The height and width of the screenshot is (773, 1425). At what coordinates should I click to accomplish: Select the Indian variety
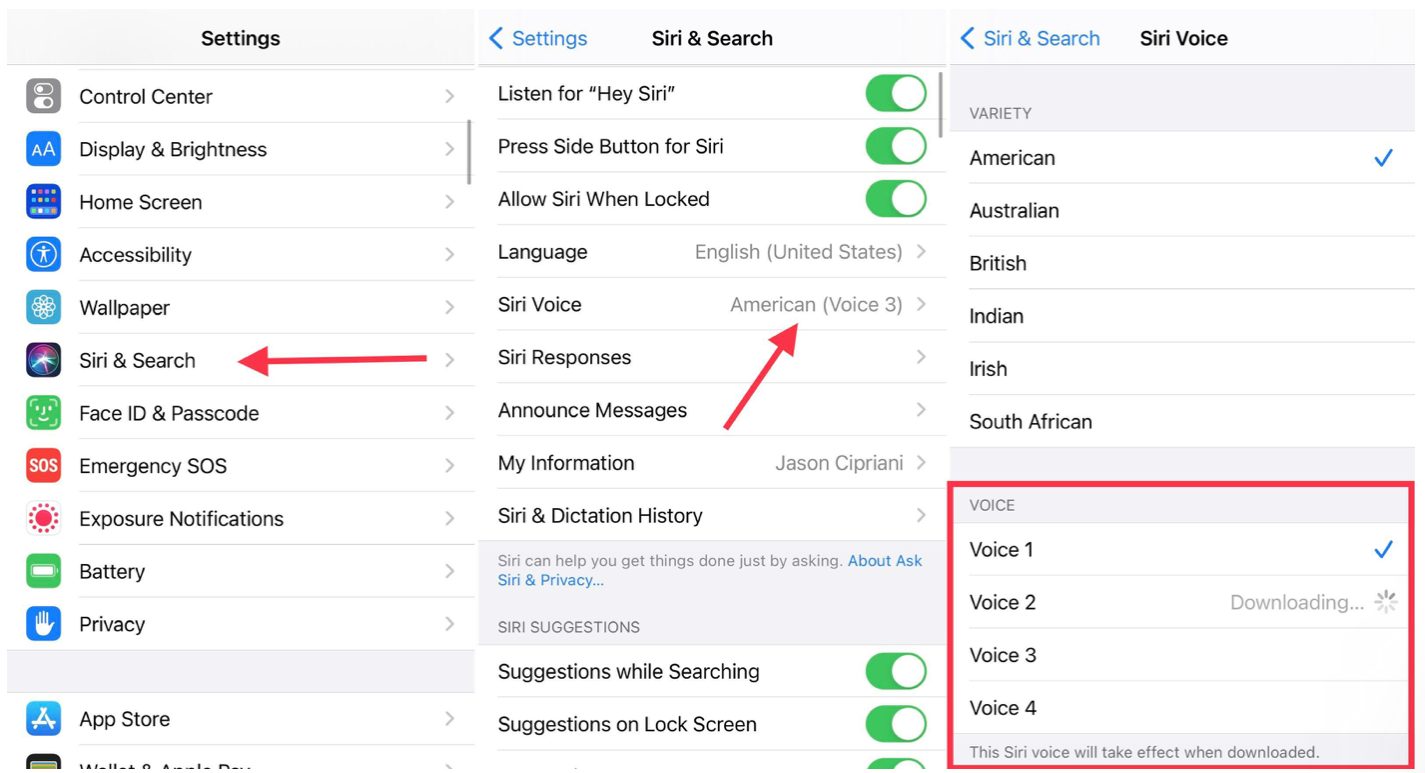(x=1183, y=316)
